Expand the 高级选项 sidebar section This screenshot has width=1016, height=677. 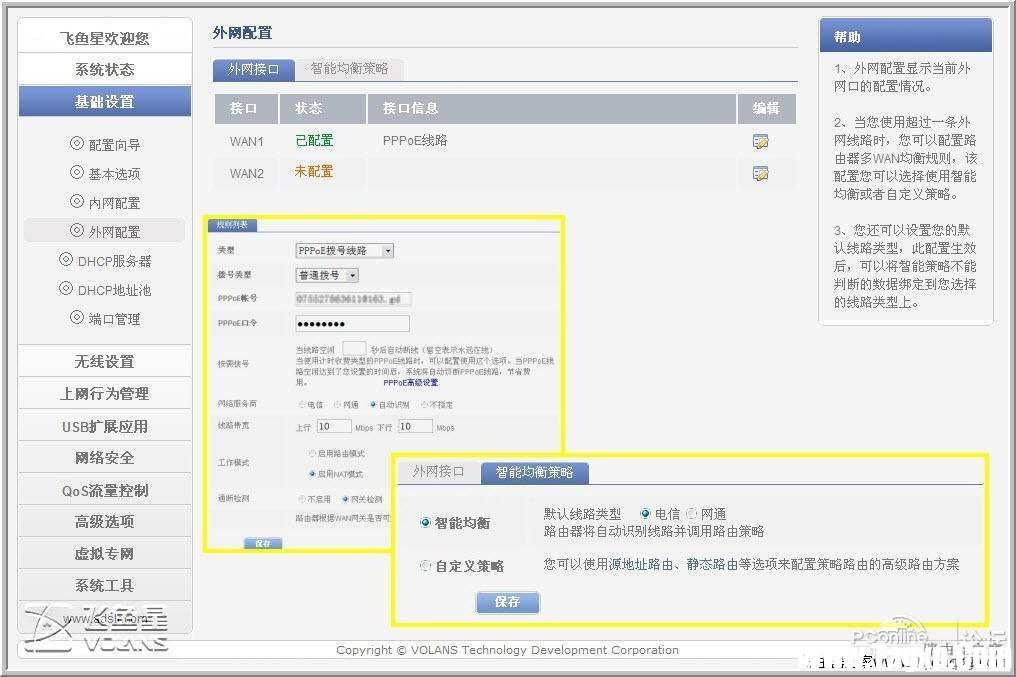tap(105, 522)
